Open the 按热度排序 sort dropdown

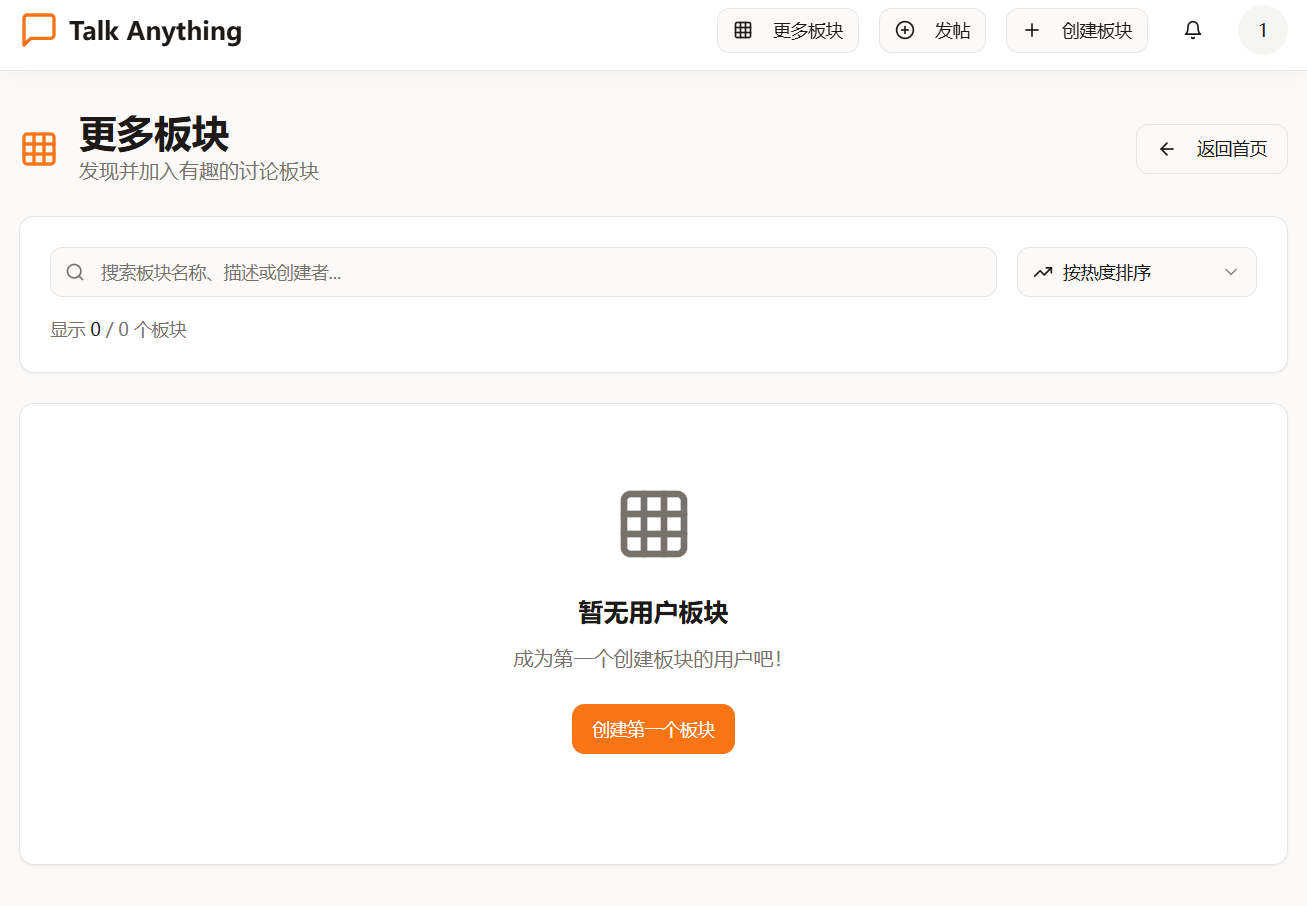click(1136, 271)
